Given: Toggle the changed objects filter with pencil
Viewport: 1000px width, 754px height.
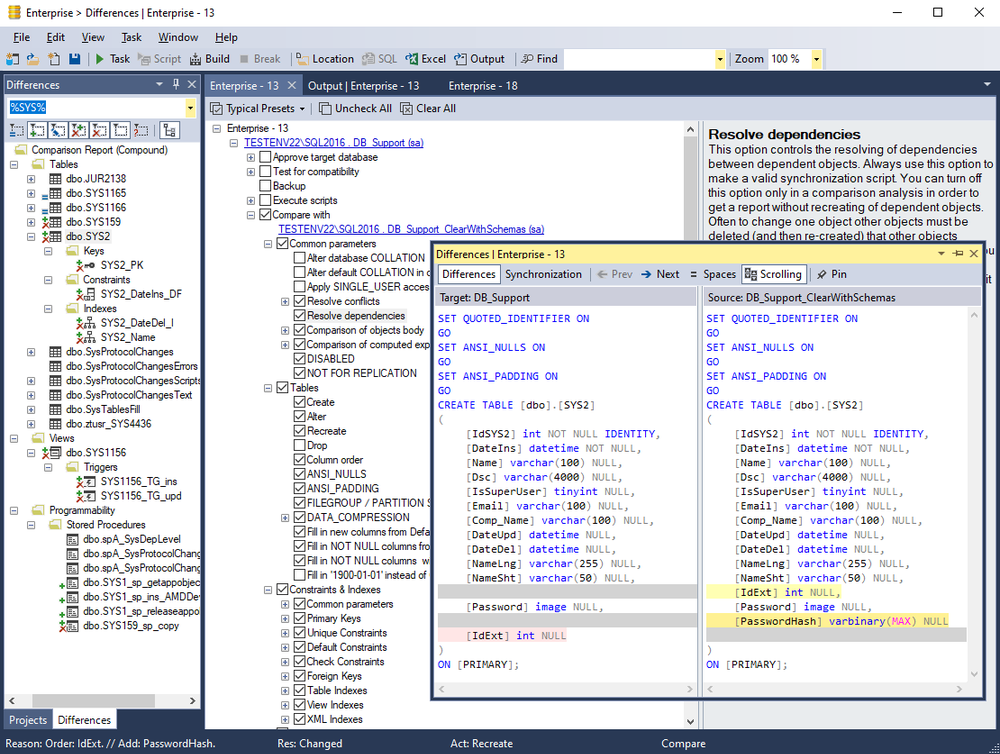Looking at the screenshot, I should [x=58, y=131].
